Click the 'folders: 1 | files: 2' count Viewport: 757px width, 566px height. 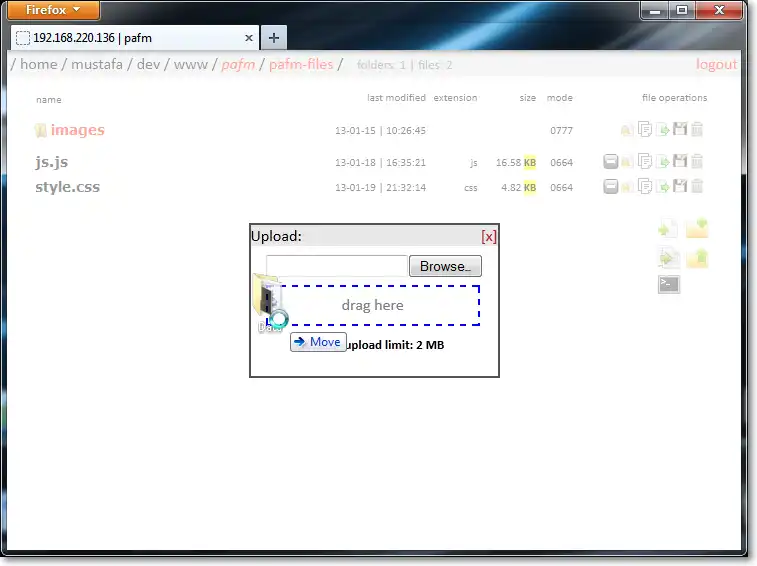(405, 65)
